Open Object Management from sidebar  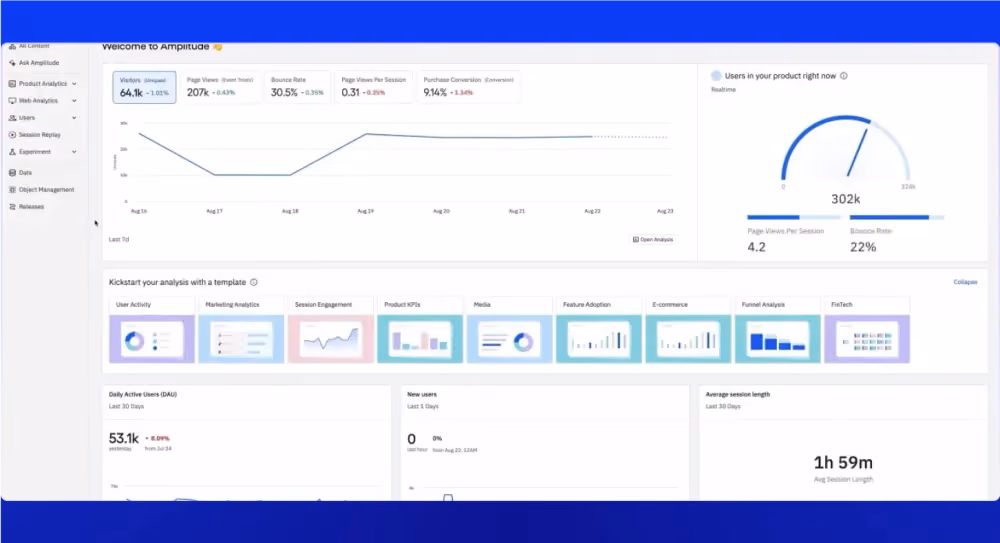(x=47, y=190)
